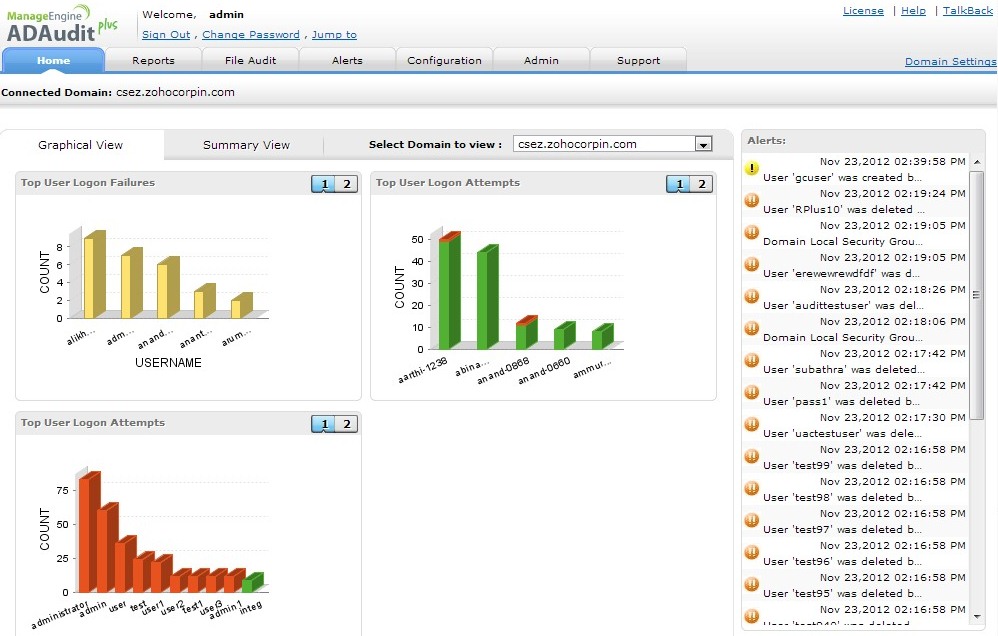
Task: Show page 2 of Top User Logon Failures
Action: (347, 184)
